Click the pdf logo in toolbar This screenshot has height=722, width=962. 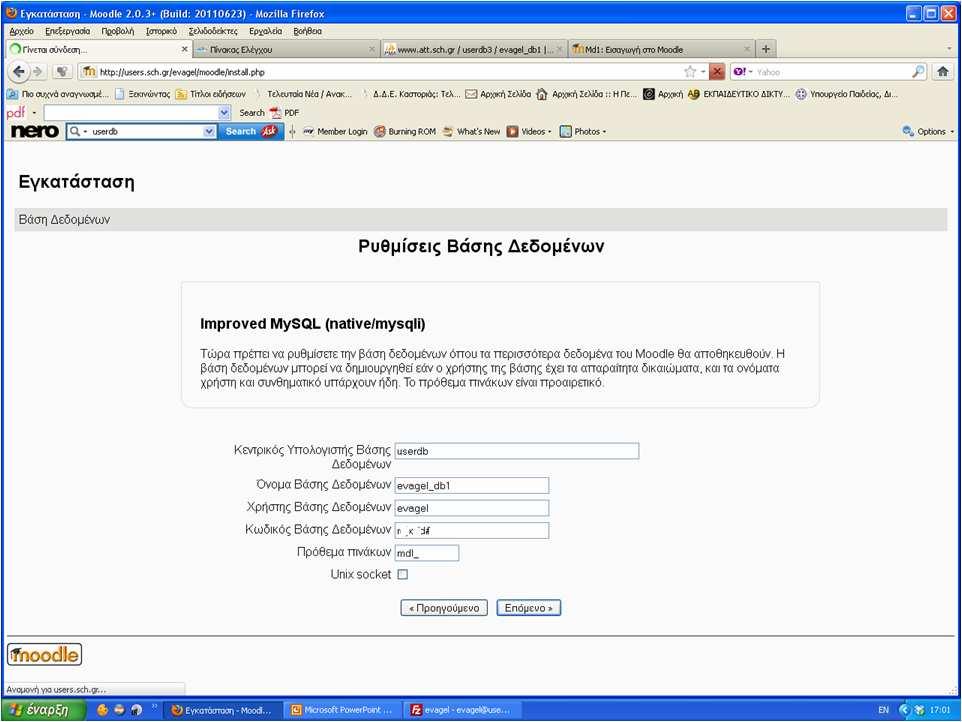(x=16, y=113)
